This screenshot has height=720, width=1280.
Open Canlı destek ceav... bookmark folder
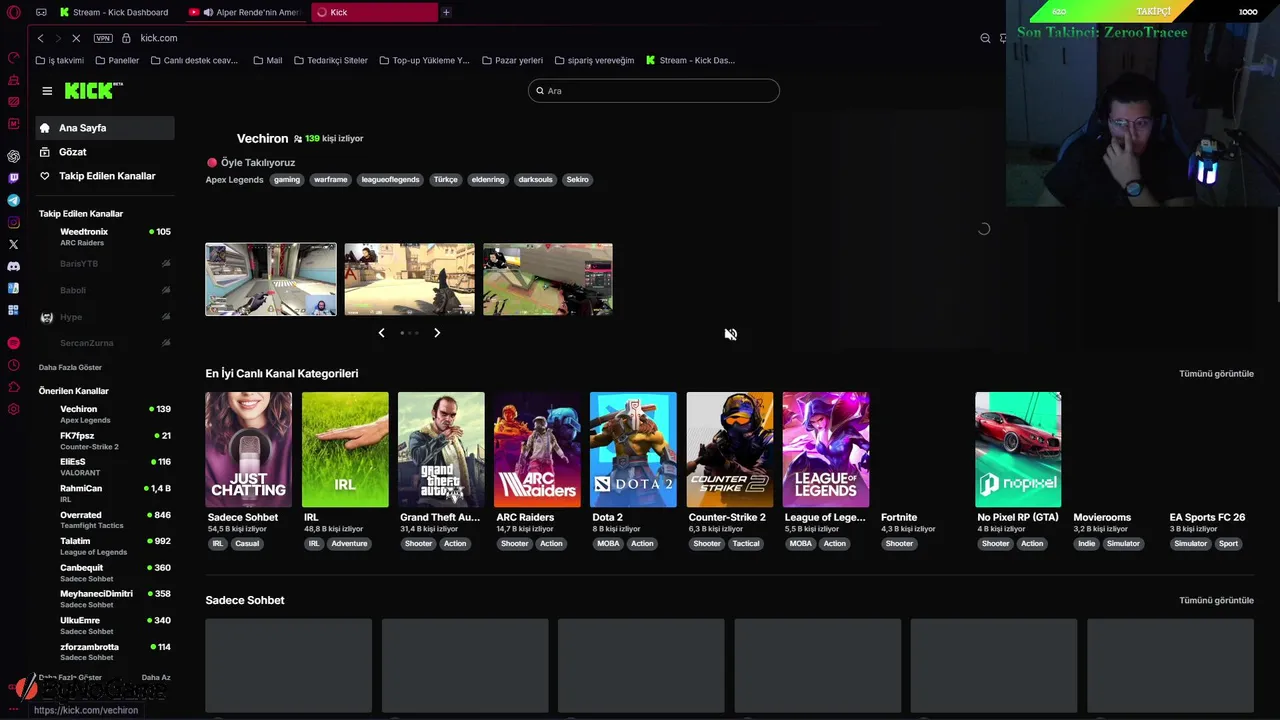(194, 60)
